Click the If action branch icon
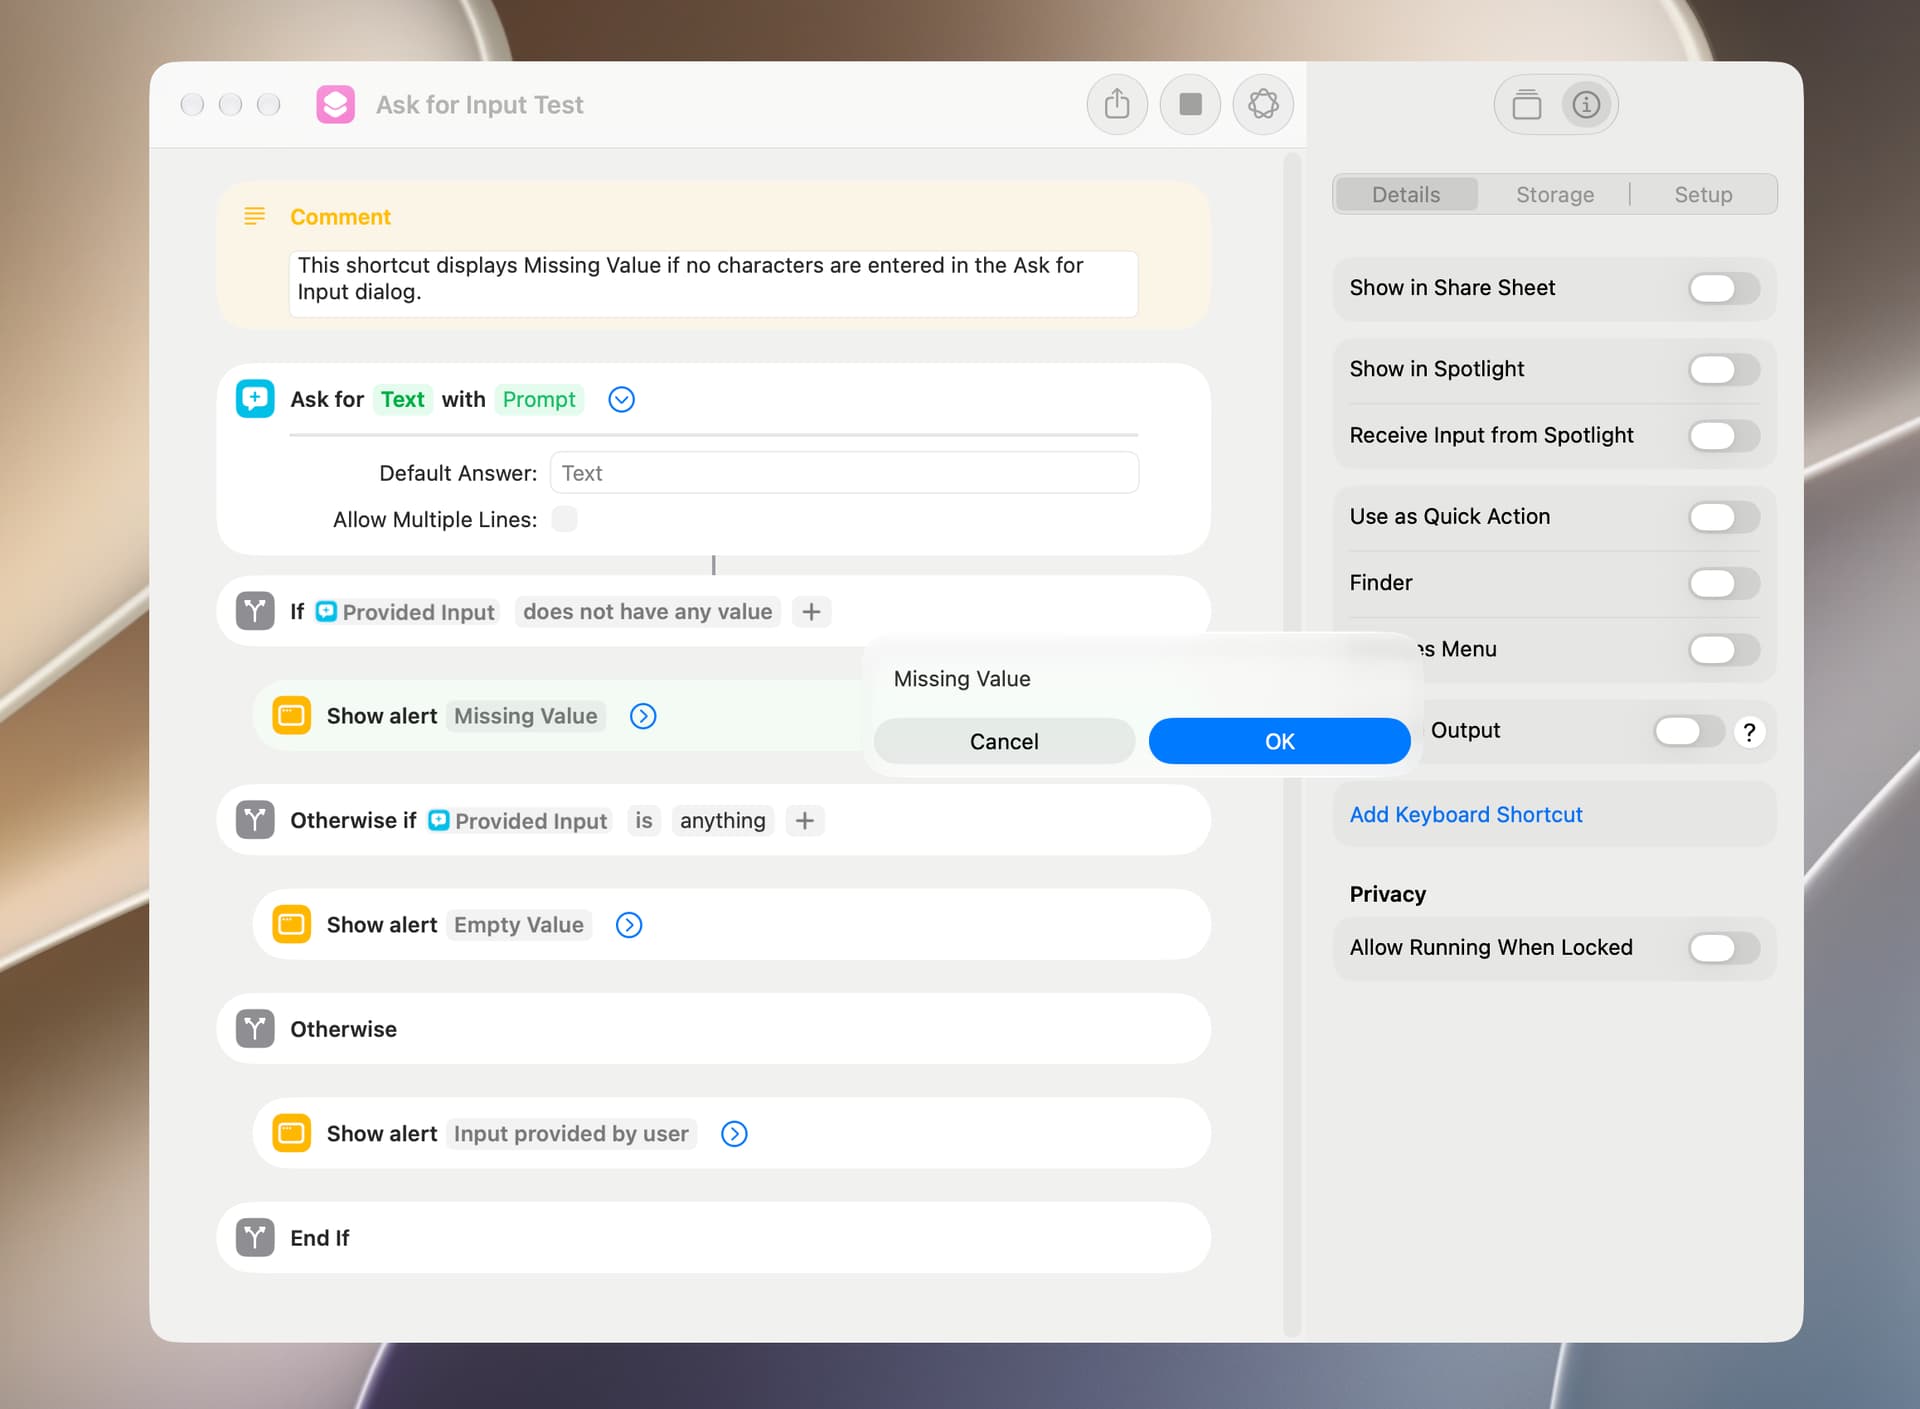This screenshot has width=1920, height=1409. click(255, 611)
